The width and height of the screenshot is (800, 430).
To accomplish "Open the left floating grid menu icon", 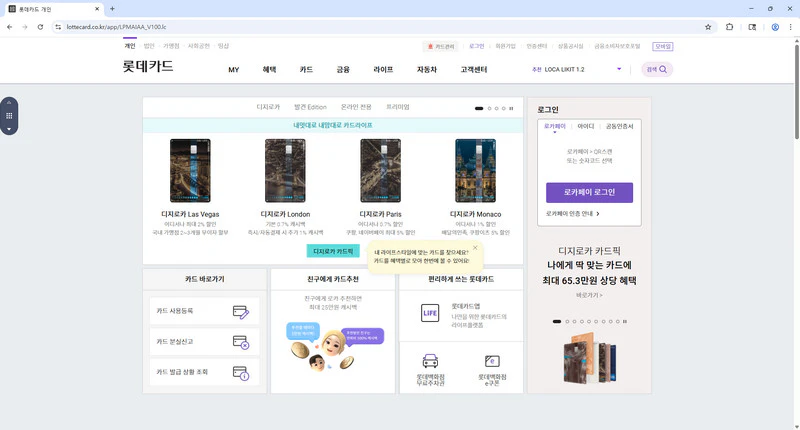I will click(x=9, y=116).
